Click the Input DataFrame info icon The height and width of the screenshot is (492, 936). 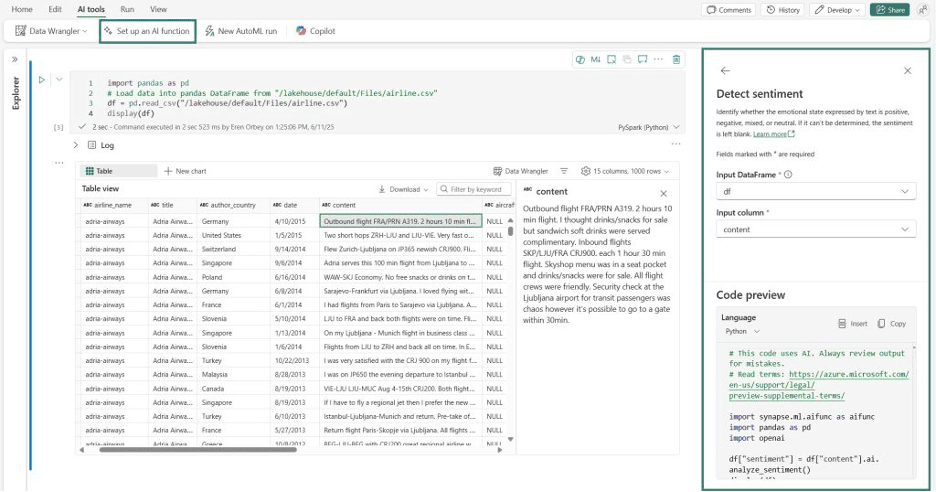[x=788, y=175]
